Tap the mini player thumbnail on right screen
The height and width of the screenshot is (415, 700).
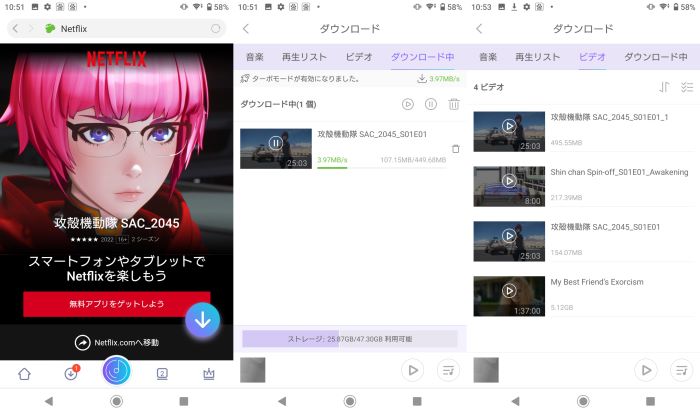tap(486, 370)
